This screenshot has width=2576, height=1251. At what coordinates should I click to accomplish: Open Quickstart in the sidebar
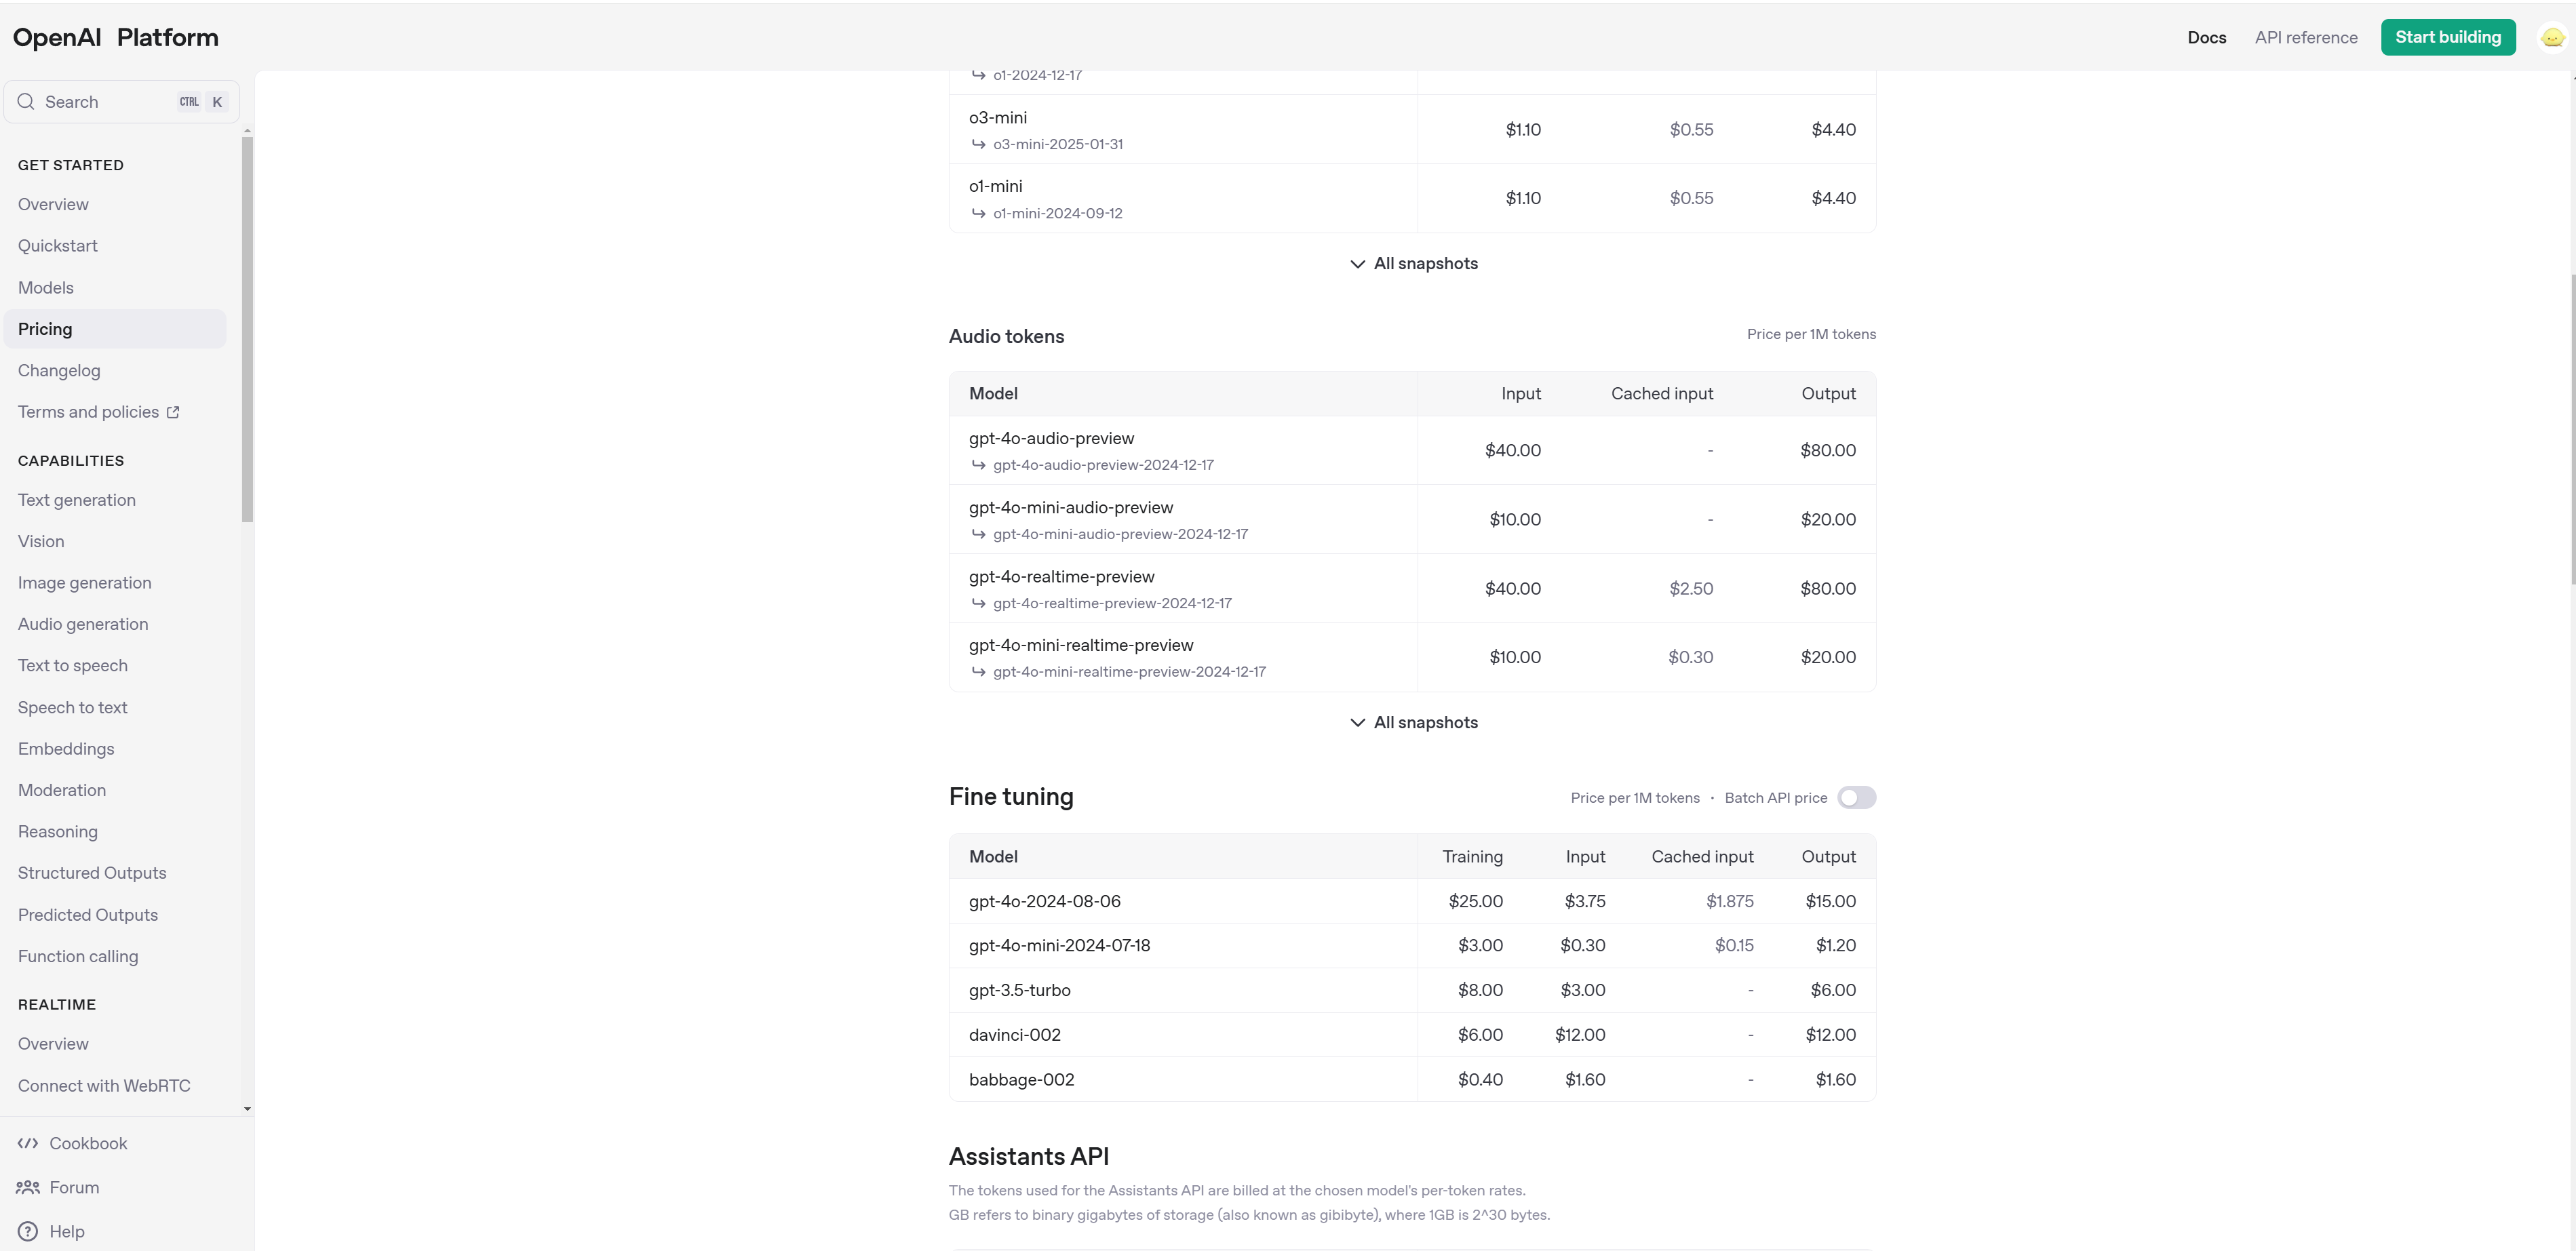(x=58, y=246)
